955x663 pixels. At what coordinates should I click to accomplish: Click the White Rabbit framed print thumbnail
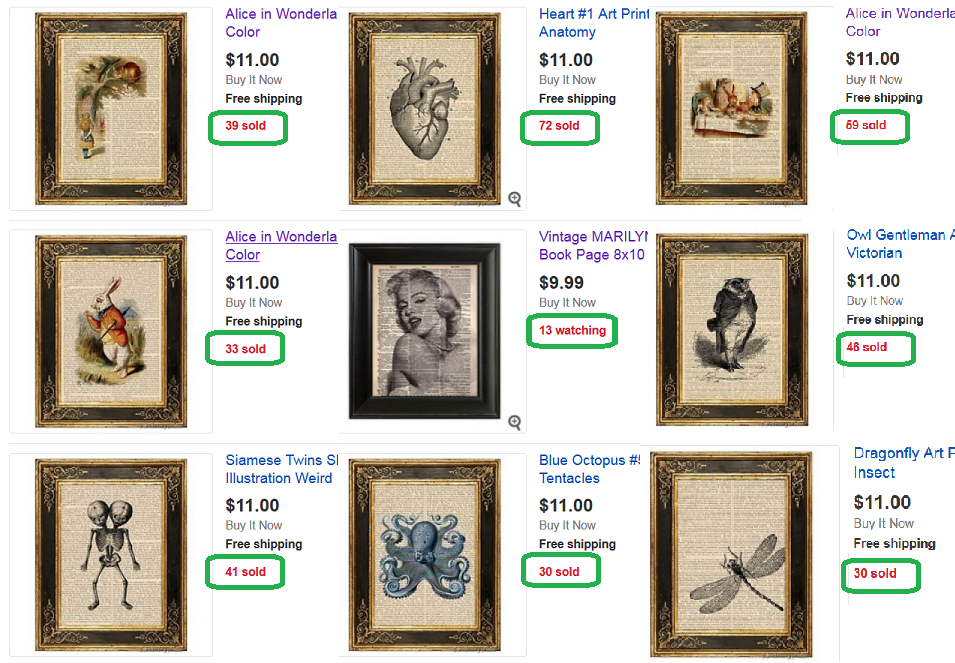point(111,332)
